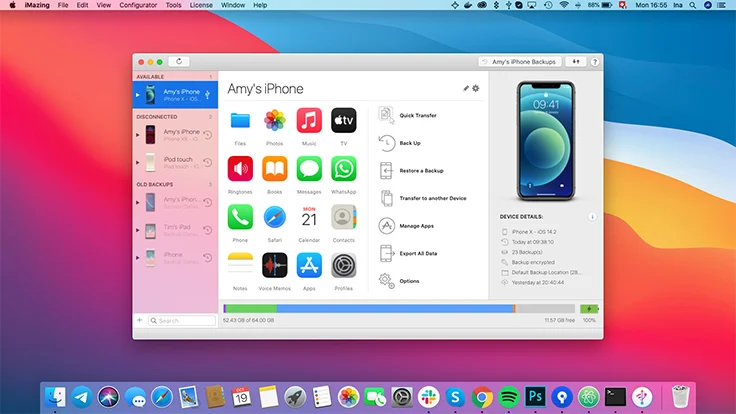Click the Safari compass icon

click(x=275, y=217)
